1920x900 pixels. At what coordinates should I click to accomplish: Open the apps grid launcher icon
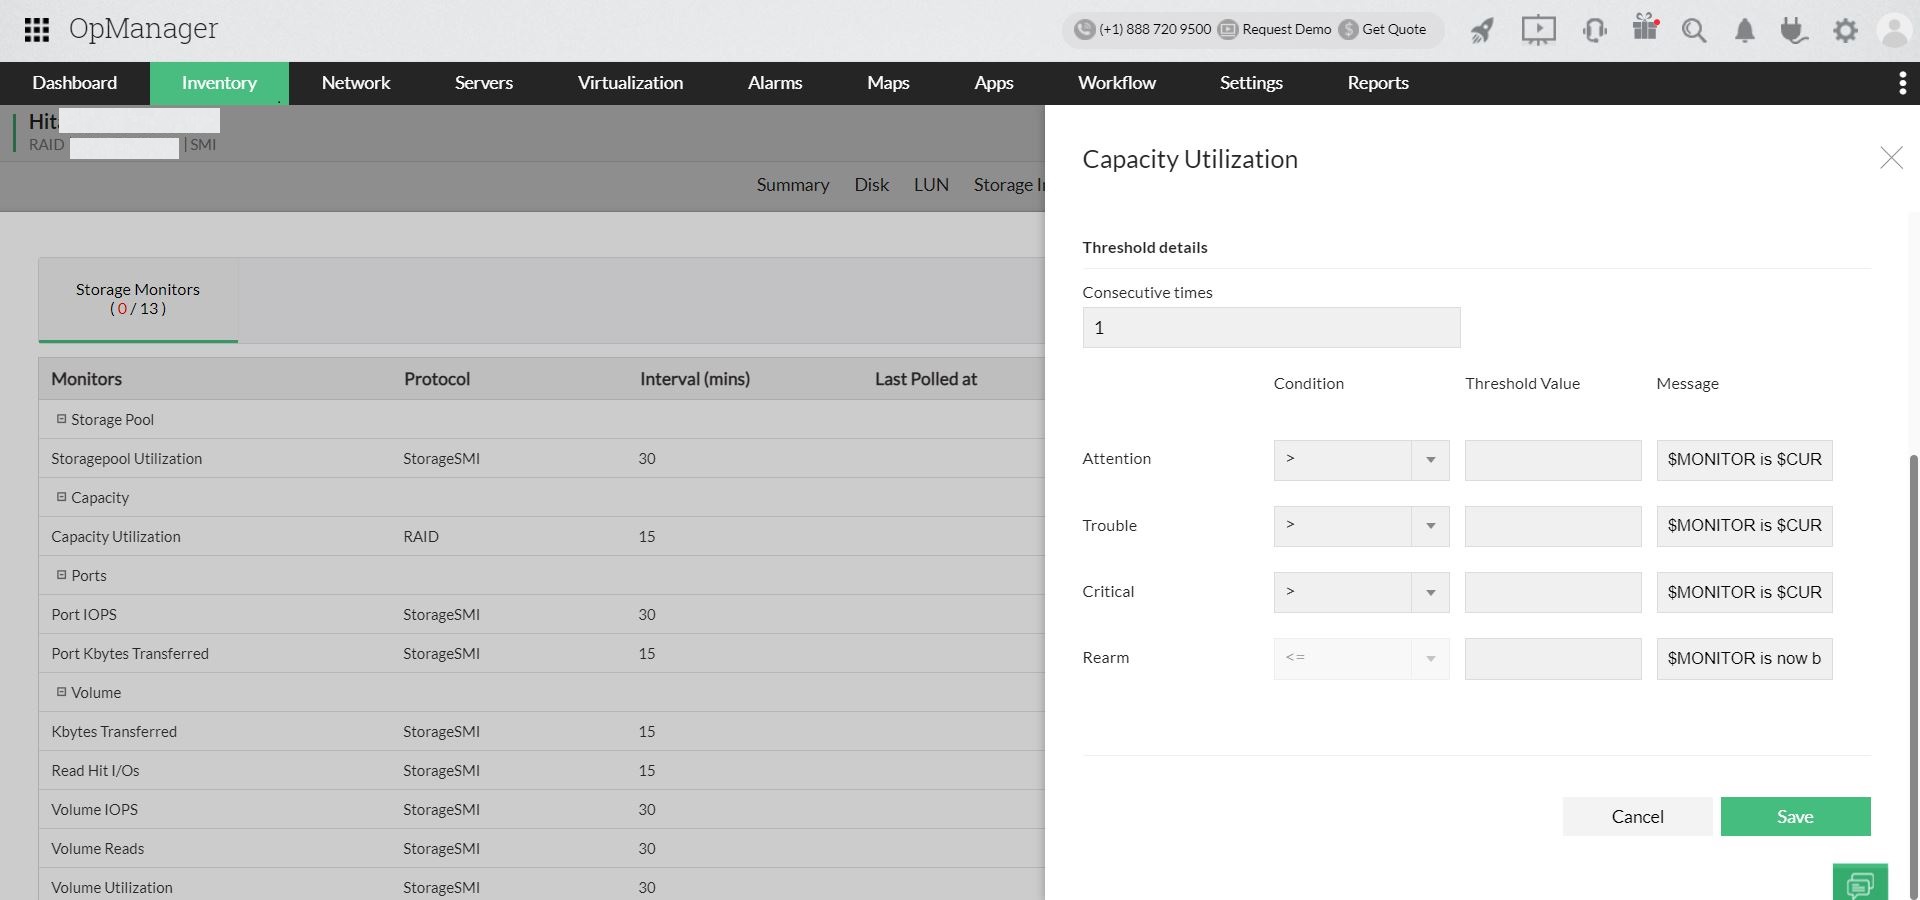click(x=37, y=30)
